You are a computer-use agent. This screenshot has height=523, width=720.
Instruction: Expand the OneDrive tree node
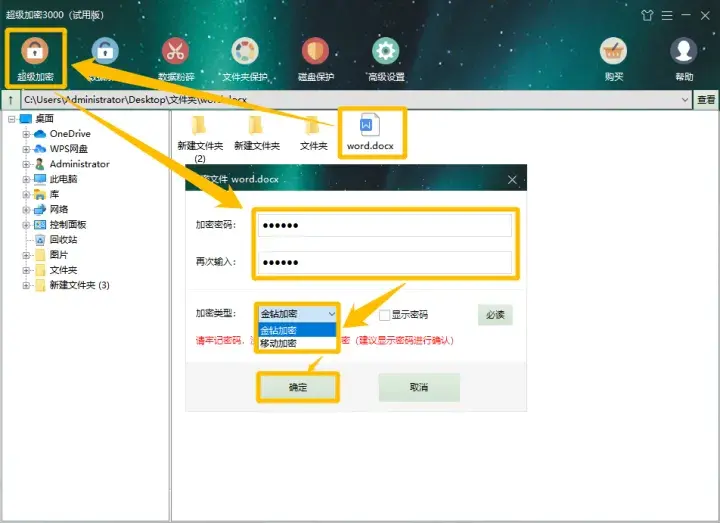(x=26, y=134)
